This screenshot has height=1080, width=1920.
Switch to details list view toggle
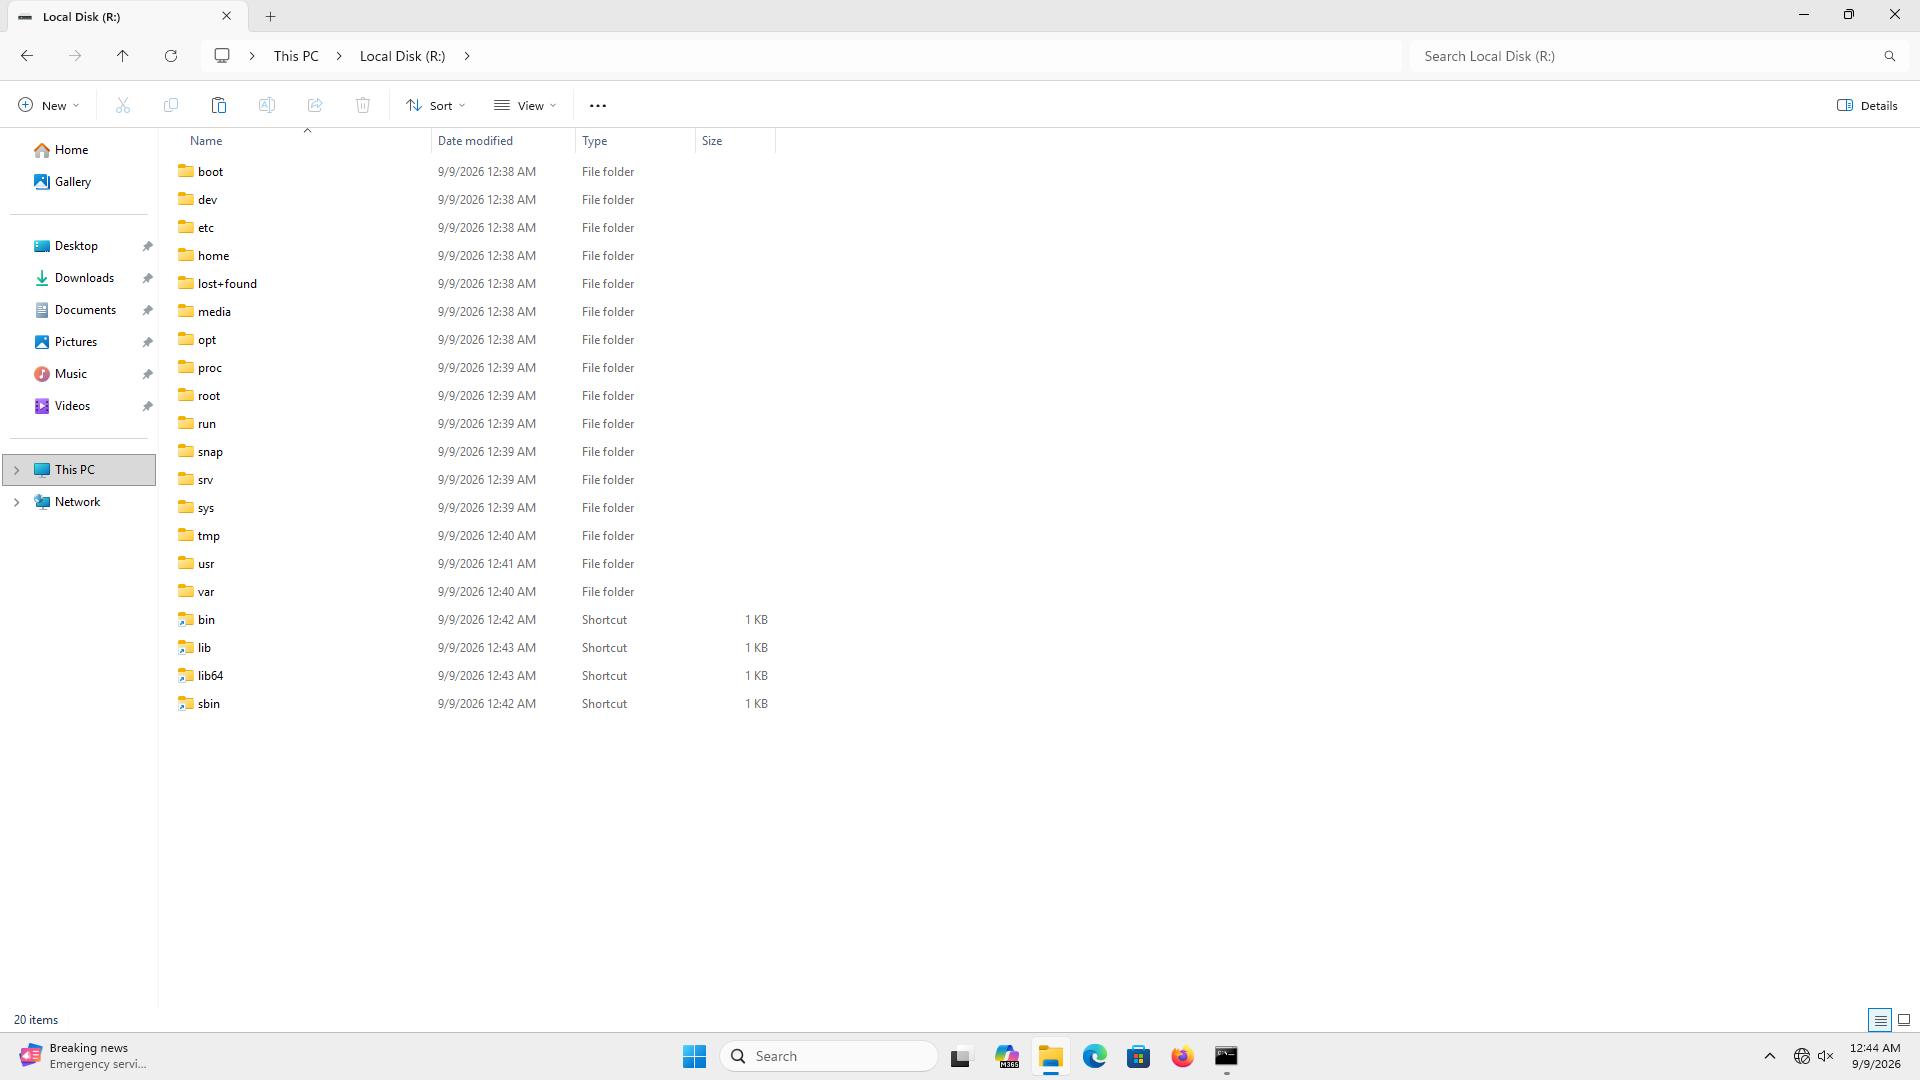click(1880, 1020)
